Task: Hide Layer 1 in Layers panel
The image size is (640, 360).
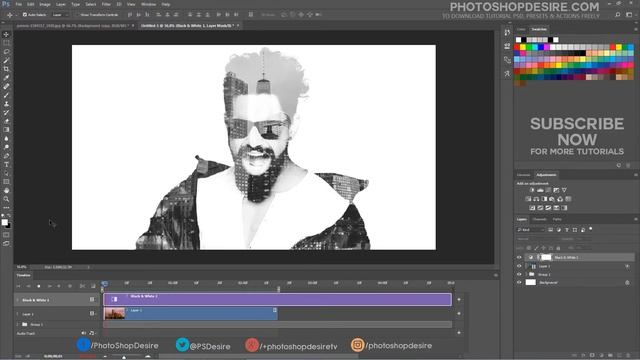Action: coord(519,266)
